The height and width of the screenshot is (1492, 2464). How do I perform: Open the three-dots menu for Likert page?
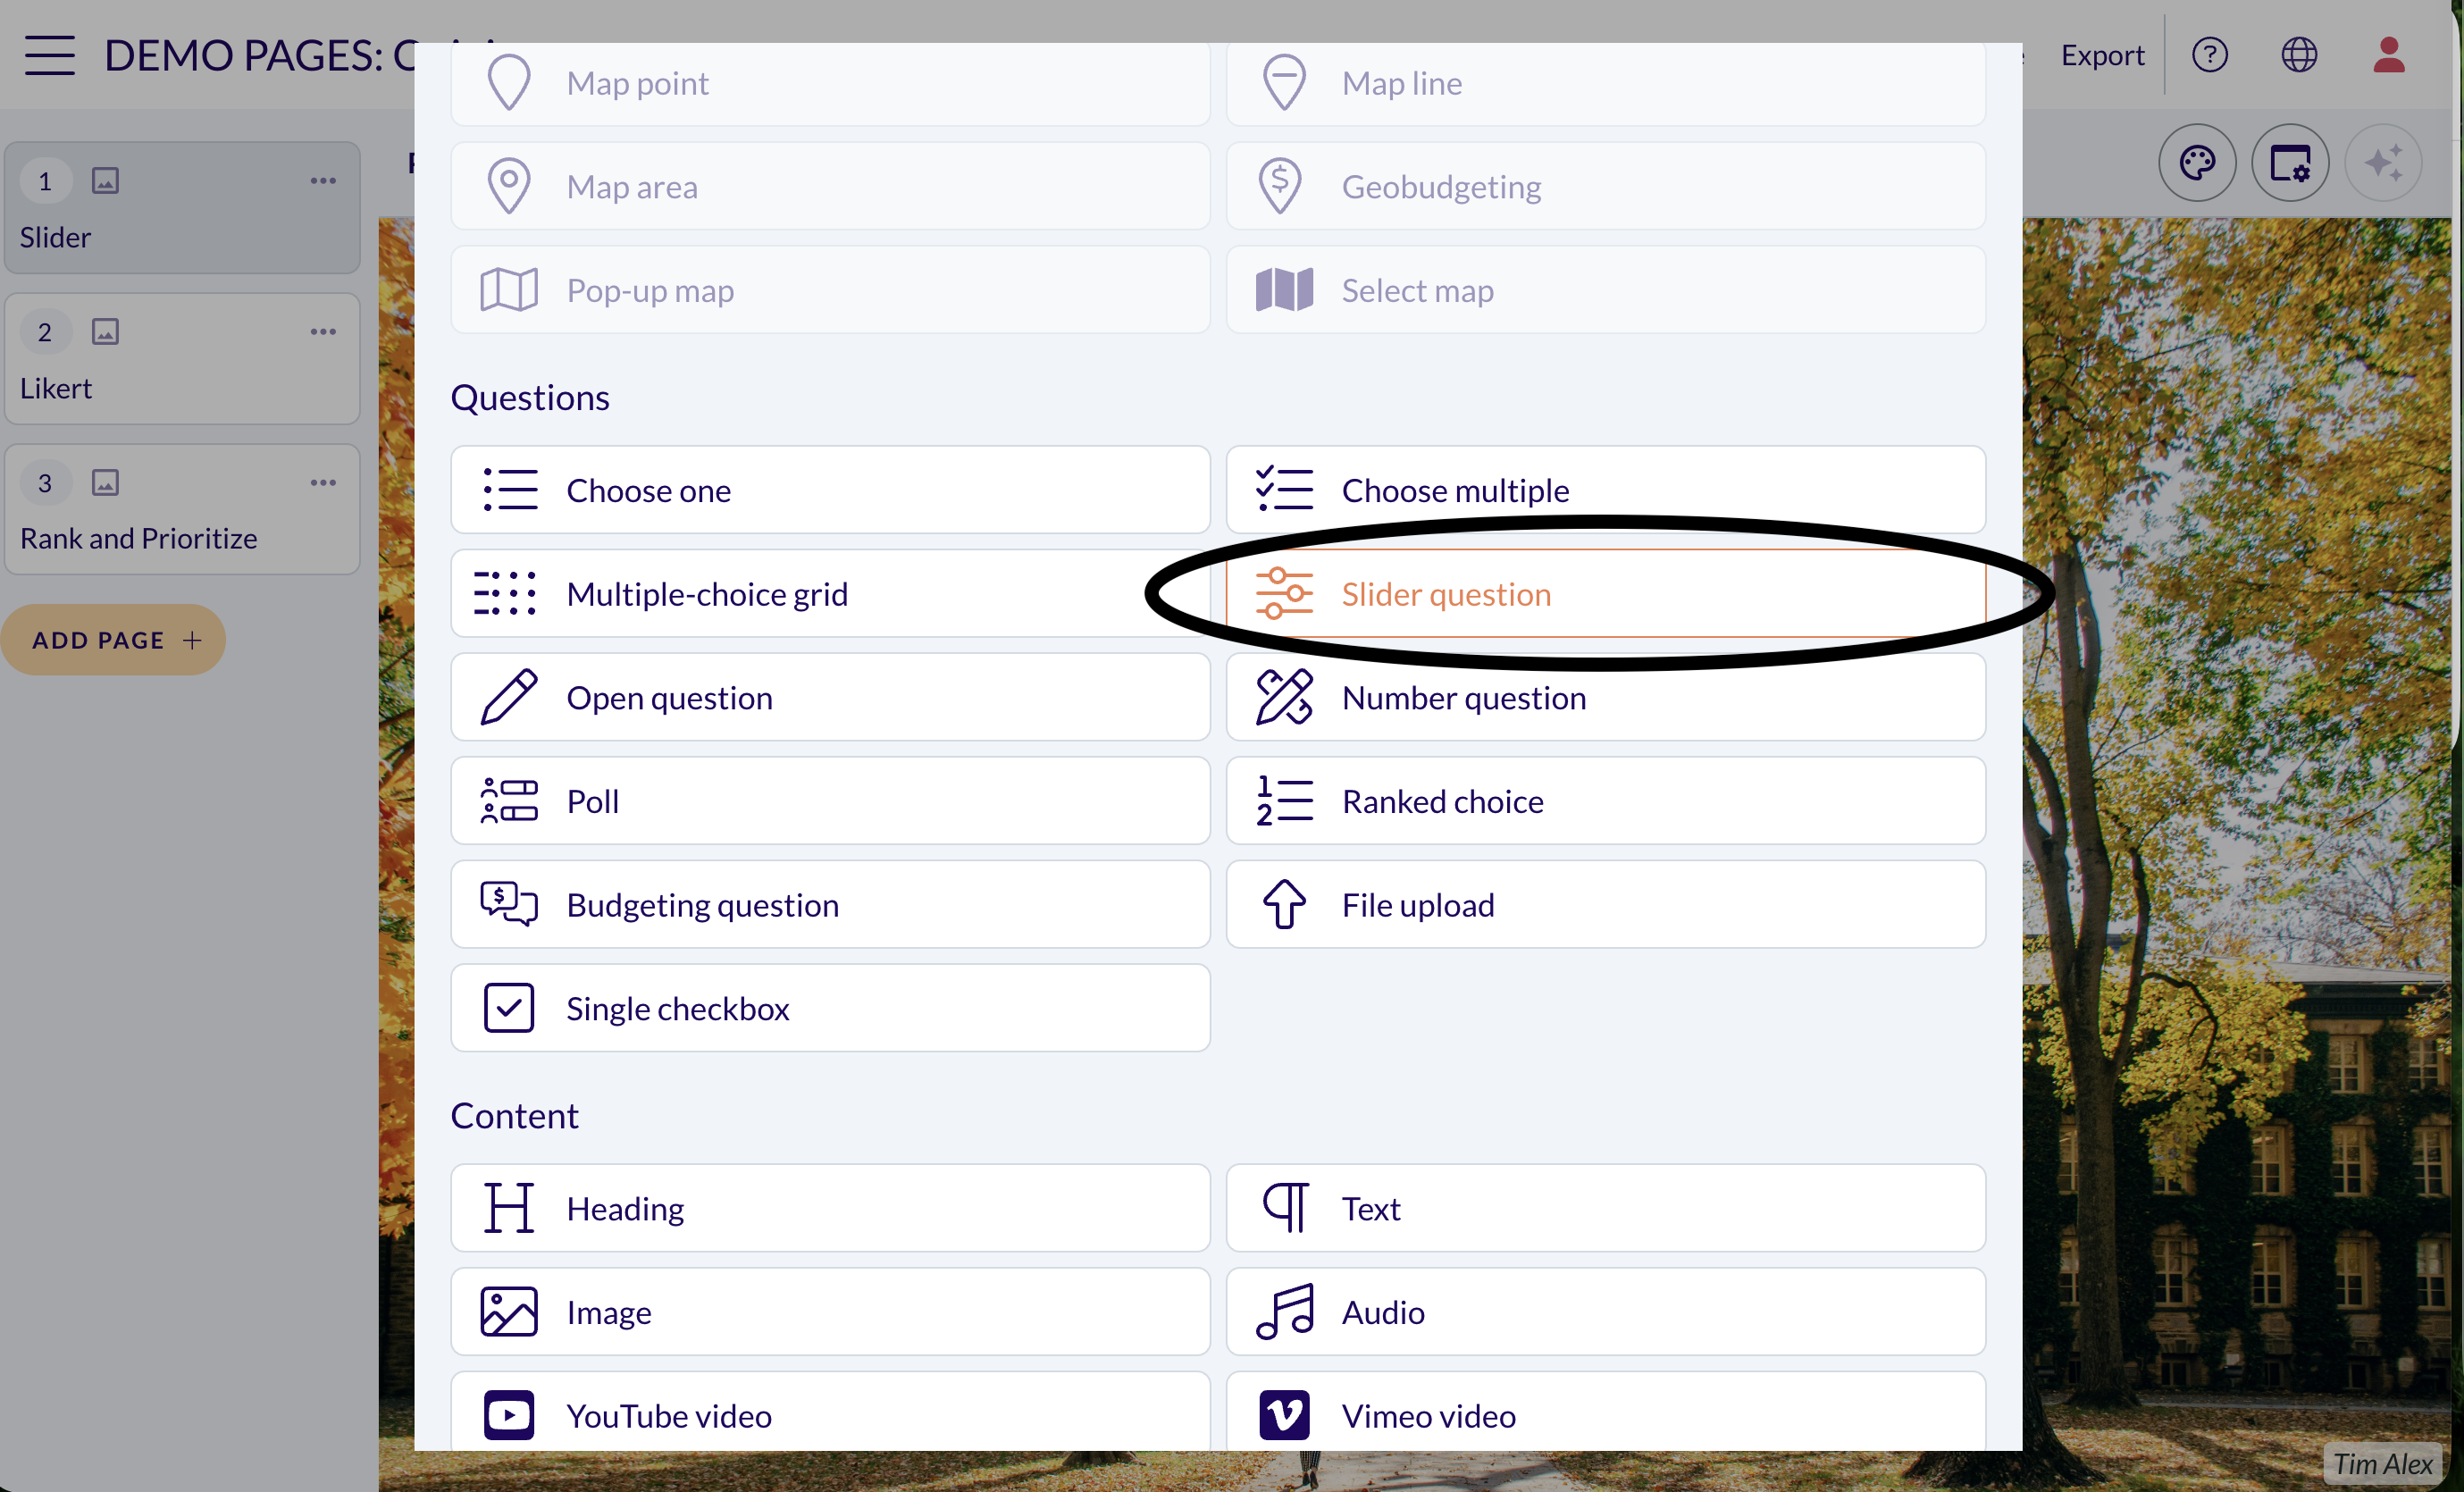click(x=323, y=332)
